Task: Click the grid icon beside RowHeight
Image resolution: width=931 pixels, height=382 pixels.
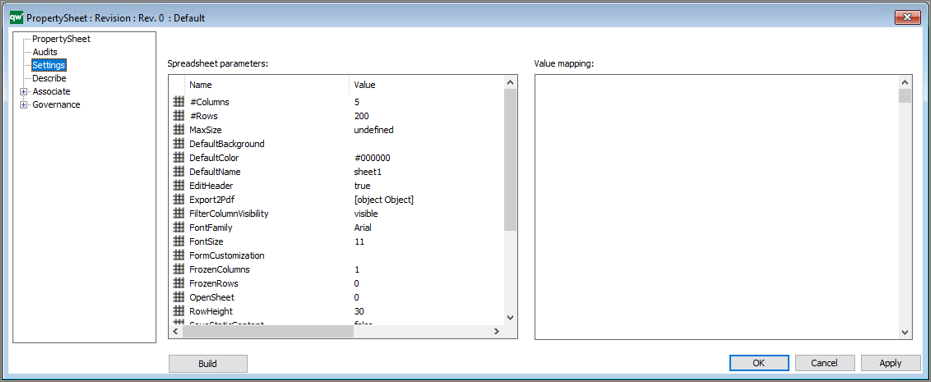Action: pyautogui.click(x=178, y=311)
